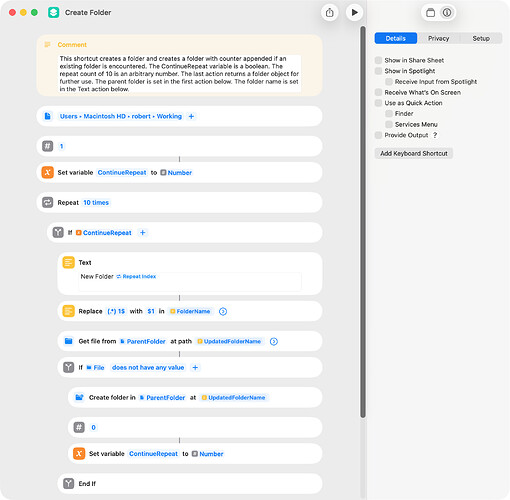
Task: Click ContinueRepeat name in second Set variable
Action: pyautogui.click(x=153, y=454)
